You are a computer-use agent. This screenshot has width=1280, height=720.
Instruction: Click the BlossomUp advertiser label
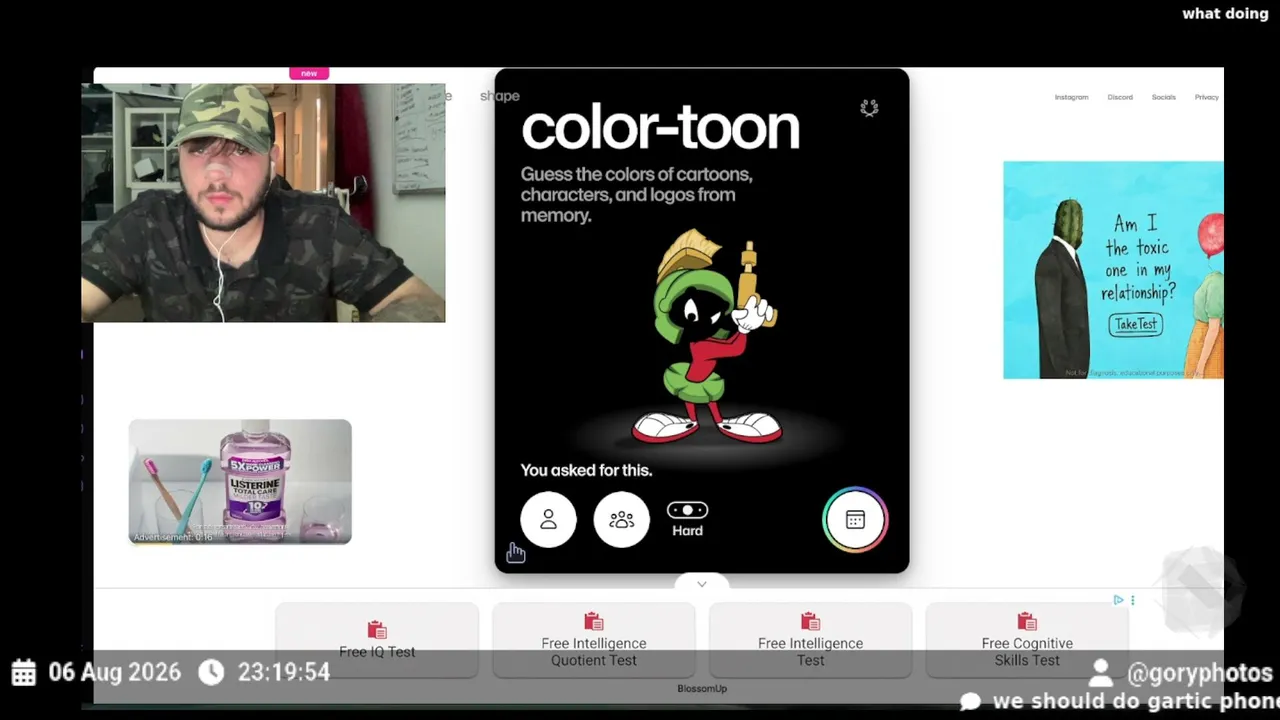coord(702,689)
